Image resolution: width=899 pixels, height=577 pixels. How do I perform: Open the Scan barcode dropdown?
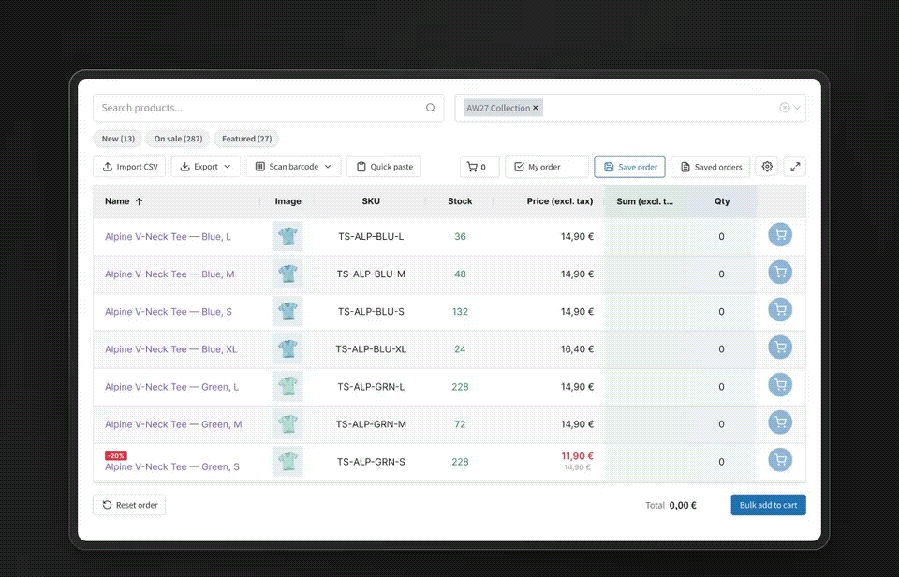[294, 167]
